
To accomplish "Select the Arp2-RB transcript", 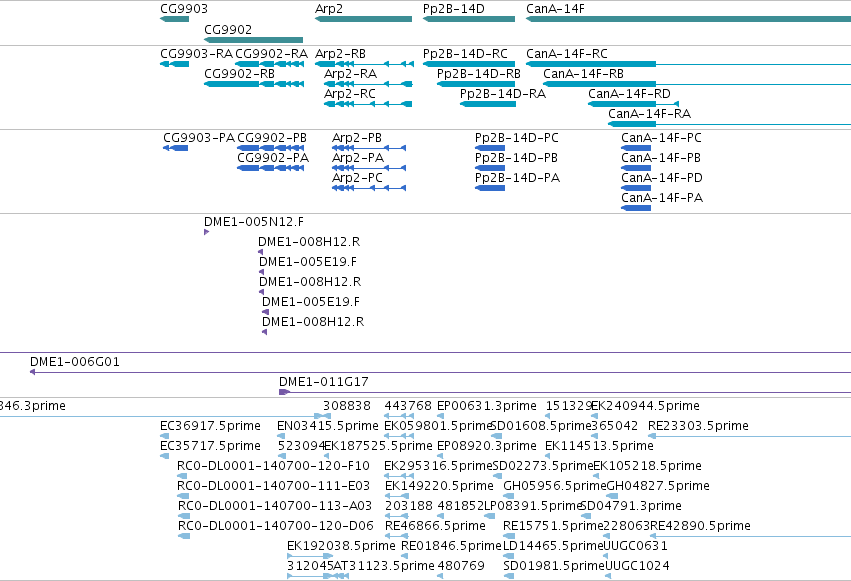I will tap(364, 64).
